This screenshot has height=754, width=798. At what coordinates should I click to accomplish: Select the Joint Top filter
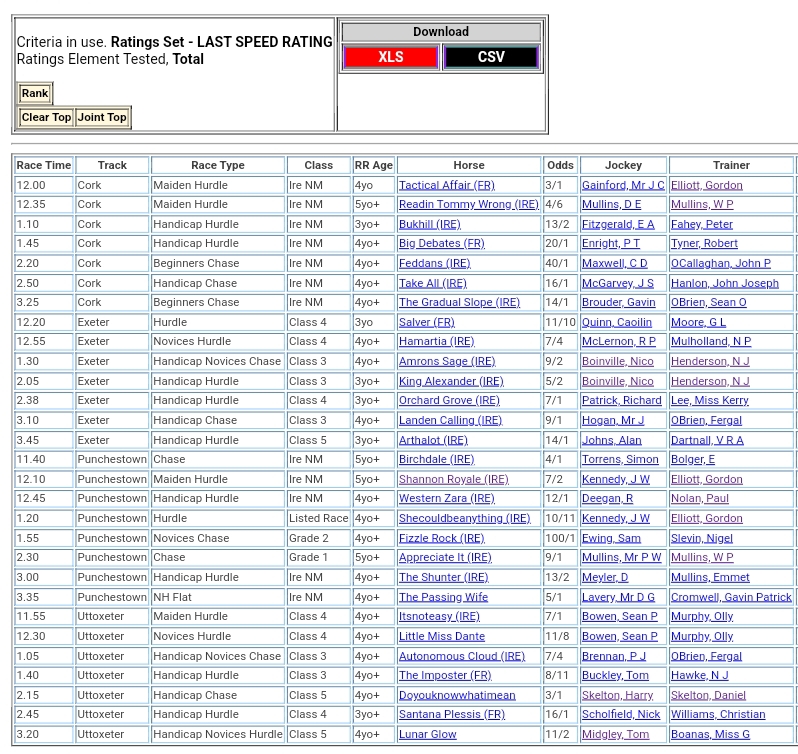pyautogui.click(x=102, y=118)
